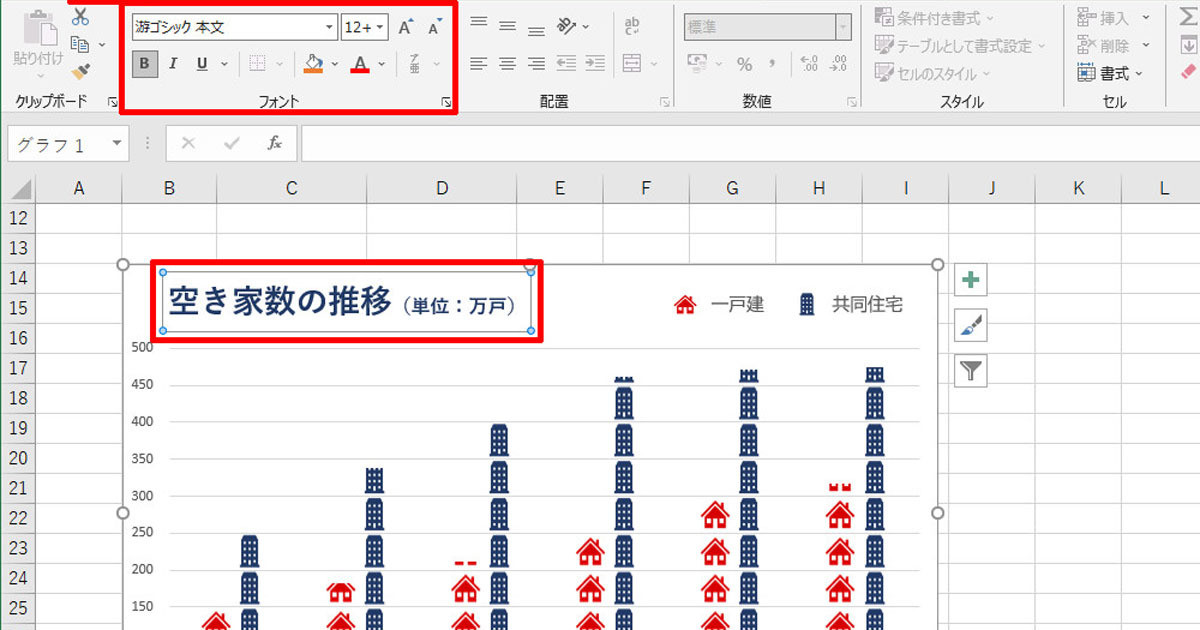Toggle Underline formatting

pyautogui.click(x=202, y=64)
